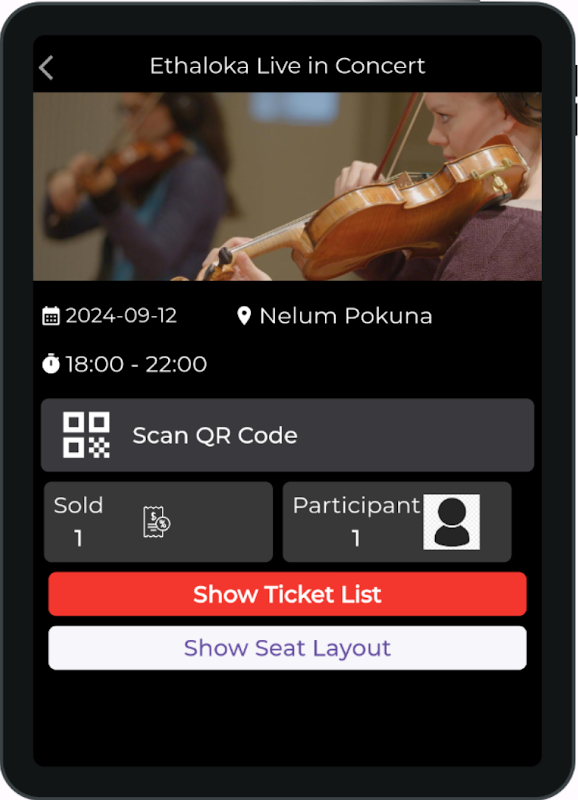Click the ticket receipt icon in Sold card

coord(157,521)
